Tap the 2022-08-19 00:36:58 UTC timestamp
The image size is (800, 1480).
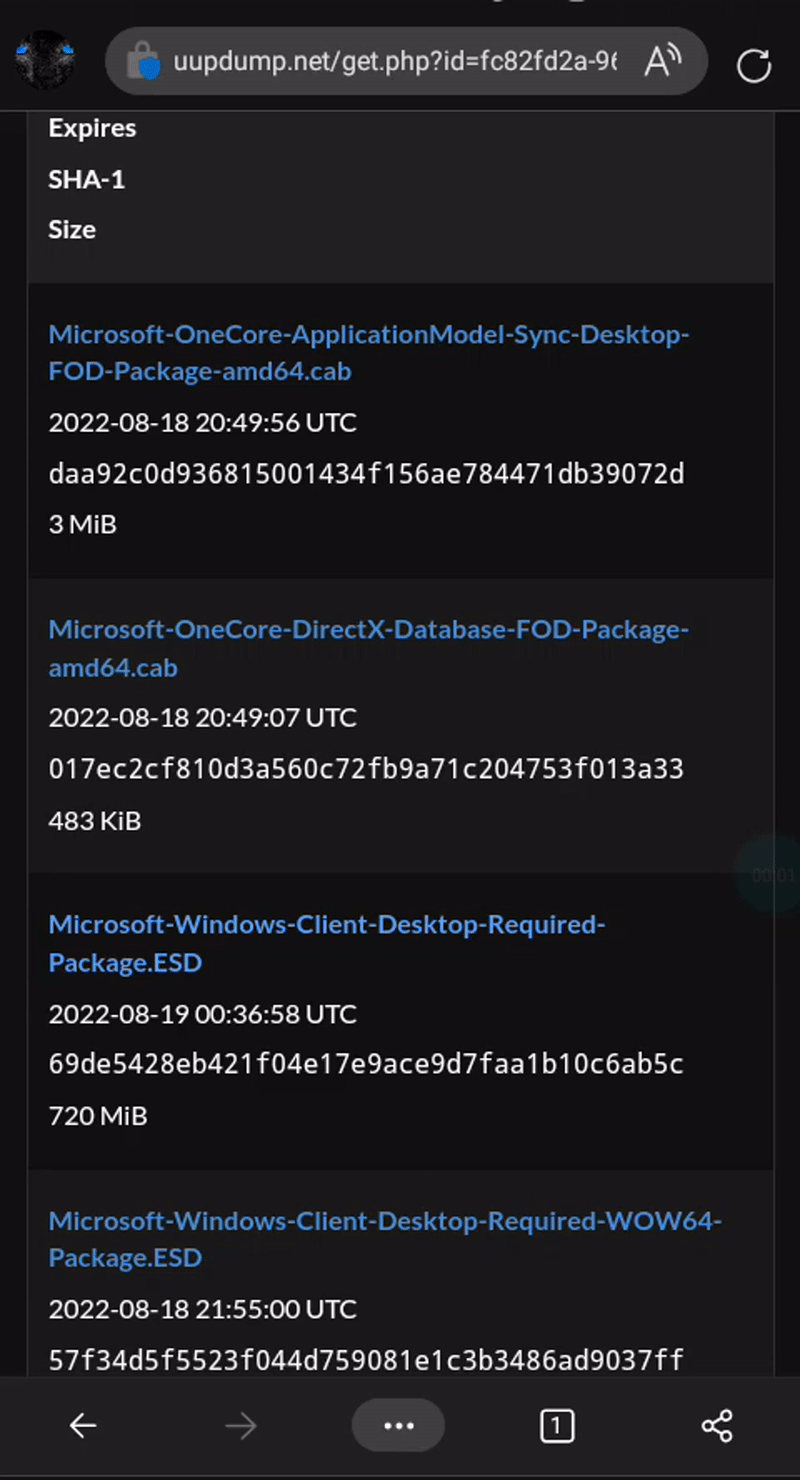coord(202,1014)
